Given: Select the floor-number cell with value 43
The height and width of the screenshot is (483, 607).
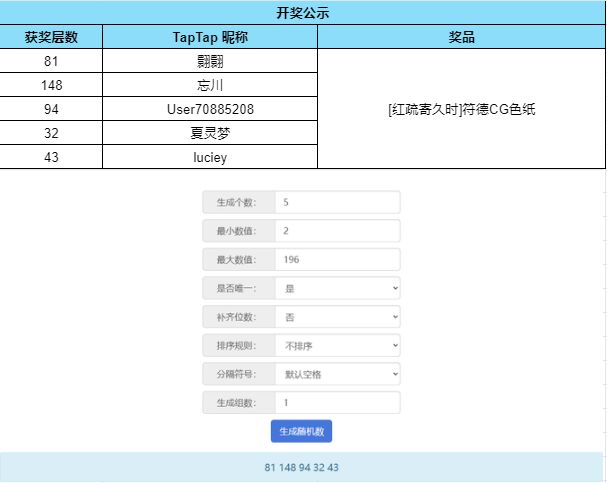Looking at the screenshot, I should (51, 157).
